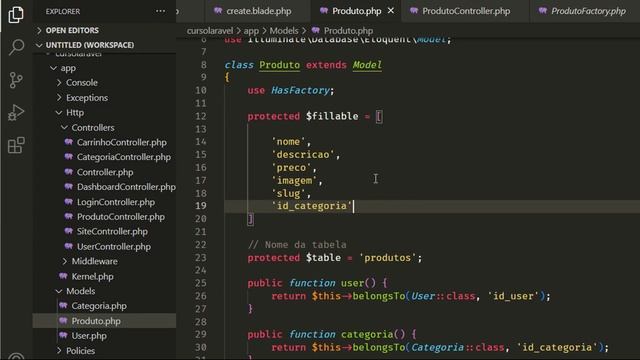Viewport: 640px width, 360px height.
Task: Click Categoria::class on line 30
Action: 458,347
